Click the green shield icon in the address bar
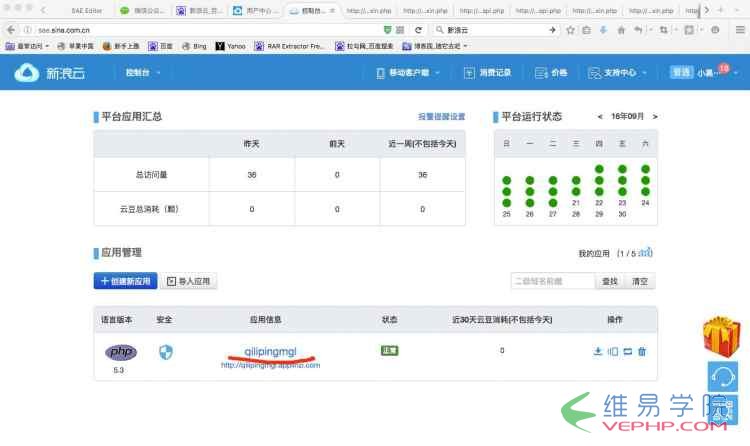 click(x=387, y=30)
